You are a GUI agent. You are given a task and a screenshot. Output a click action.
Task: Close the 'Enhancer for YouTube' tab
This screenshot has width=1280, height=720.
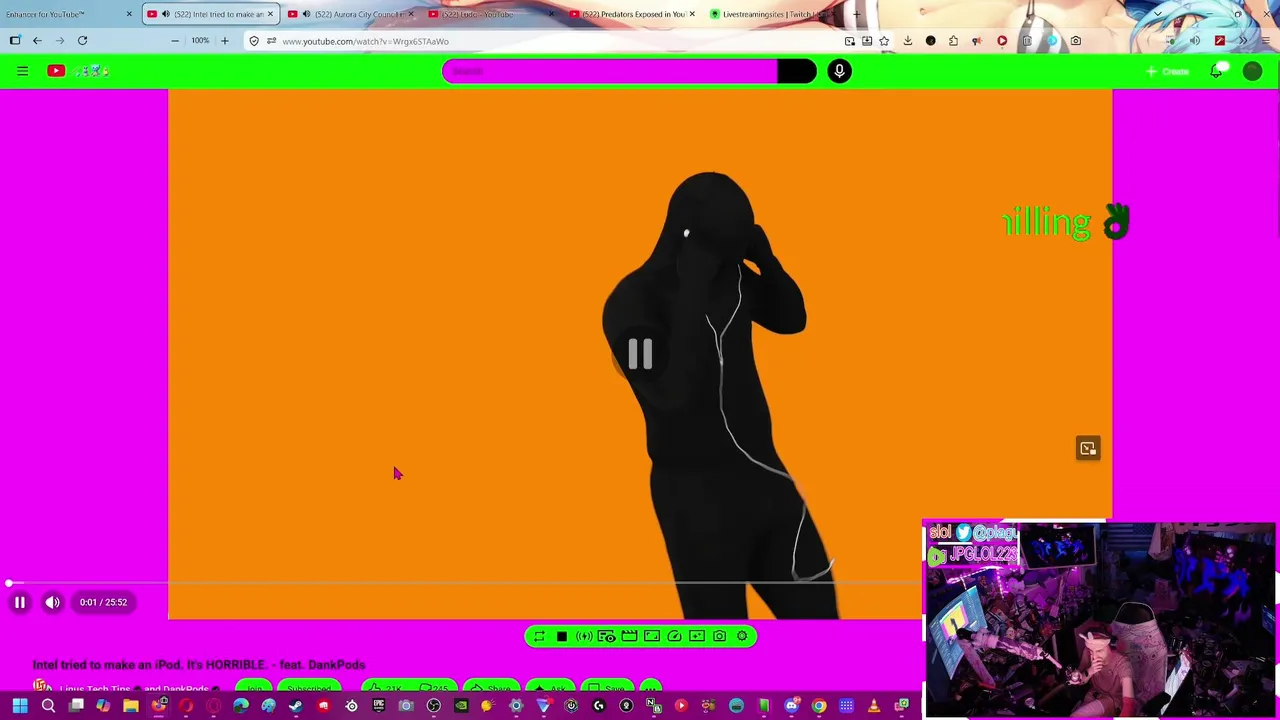pyautogui.click(x=129, y=14)
